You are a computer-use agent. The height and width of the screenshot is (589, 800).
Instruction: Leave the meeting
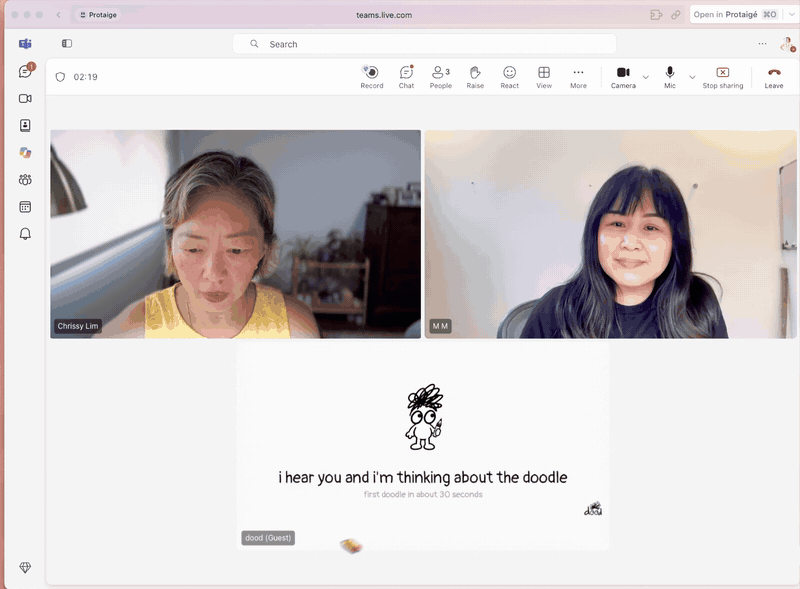773,77
